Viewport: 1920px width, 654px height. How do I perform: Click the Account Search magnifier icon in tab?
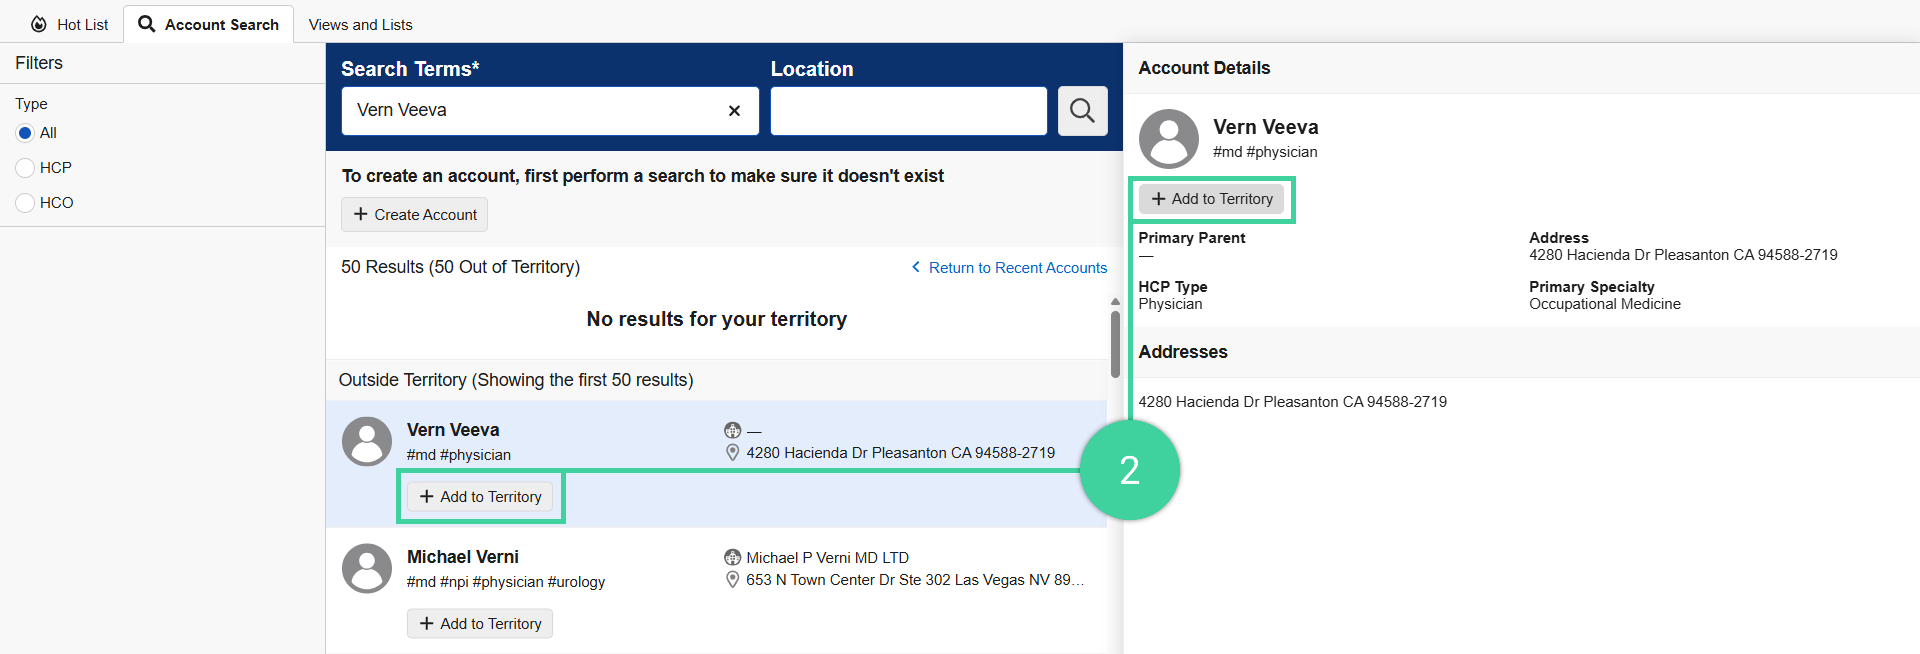click(x=147, y=24)
